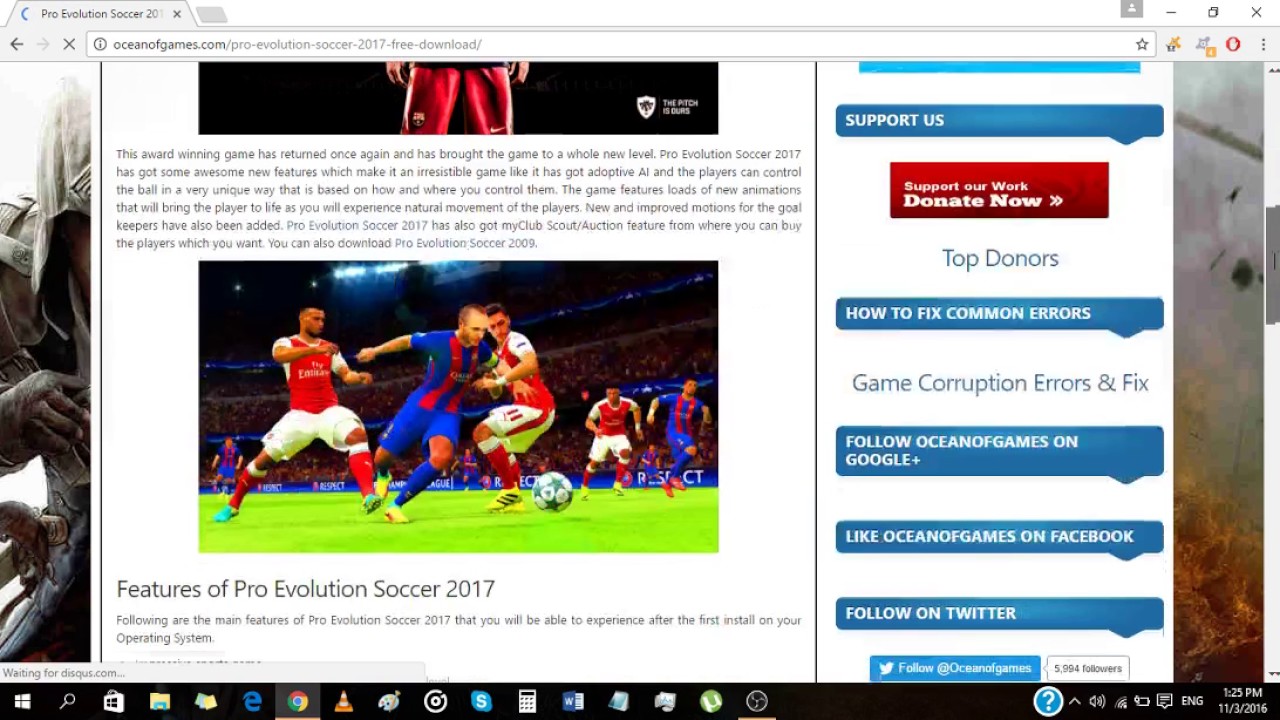Screen dimensions: 1280x720
Task: Open File Explorer from the taskbar
Action: [x=160, y=701]
